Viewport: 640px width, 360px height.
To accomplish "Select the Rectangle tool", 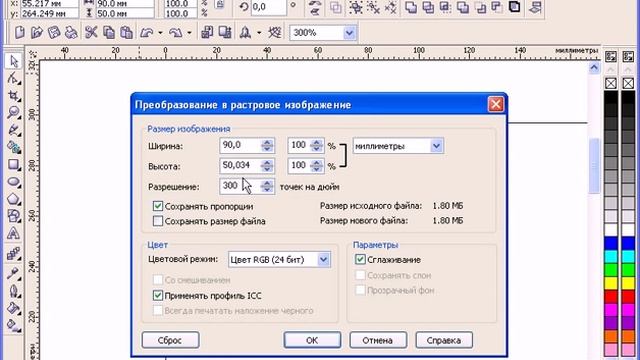I will tap(13, 164).
